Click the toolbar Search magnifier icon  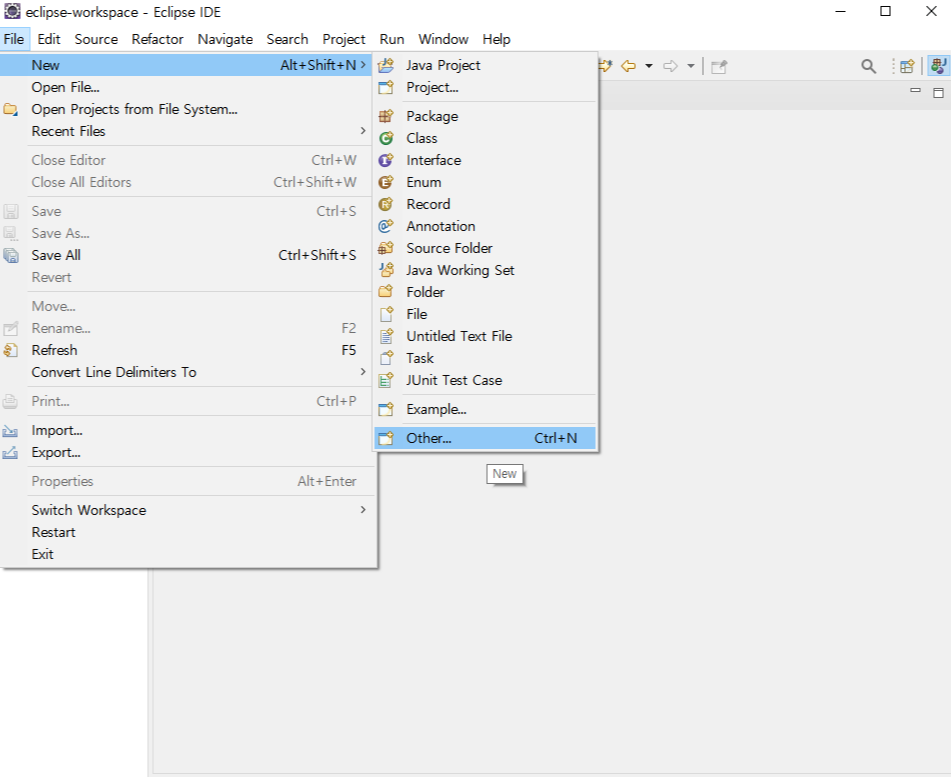pyautogui.click(x=869, y=66)
